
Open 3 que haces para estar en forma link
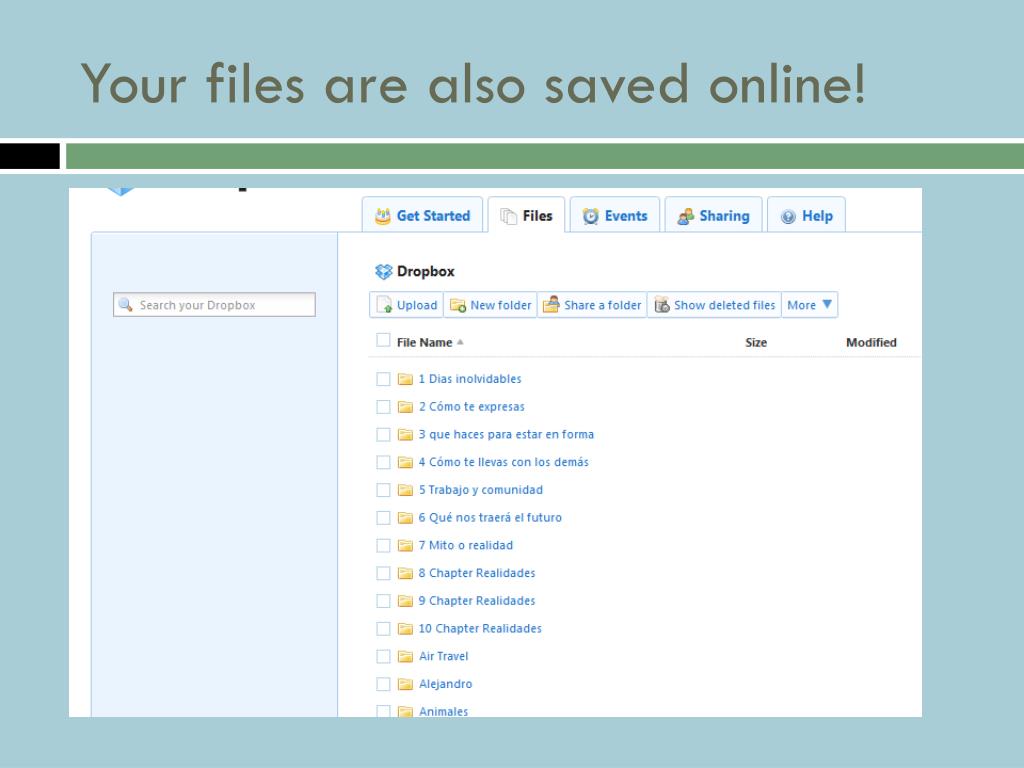506,434
